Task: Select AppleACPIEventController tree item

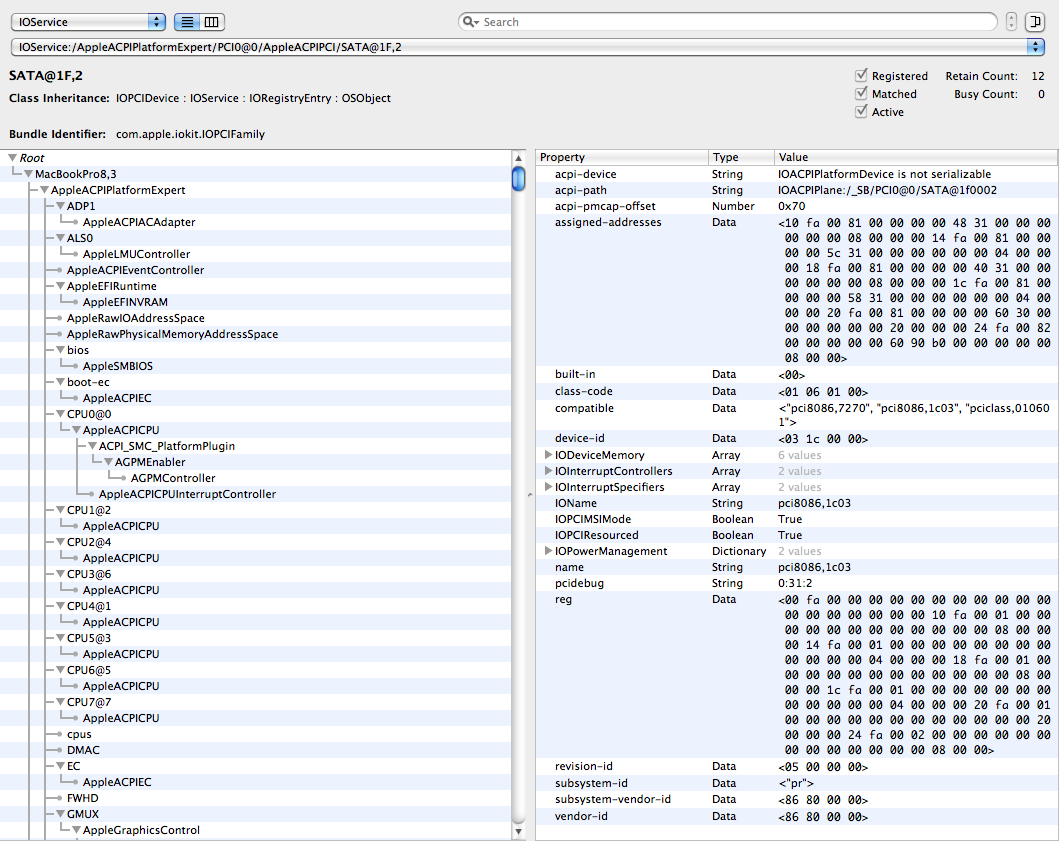Action: click(x=135, y=270)
